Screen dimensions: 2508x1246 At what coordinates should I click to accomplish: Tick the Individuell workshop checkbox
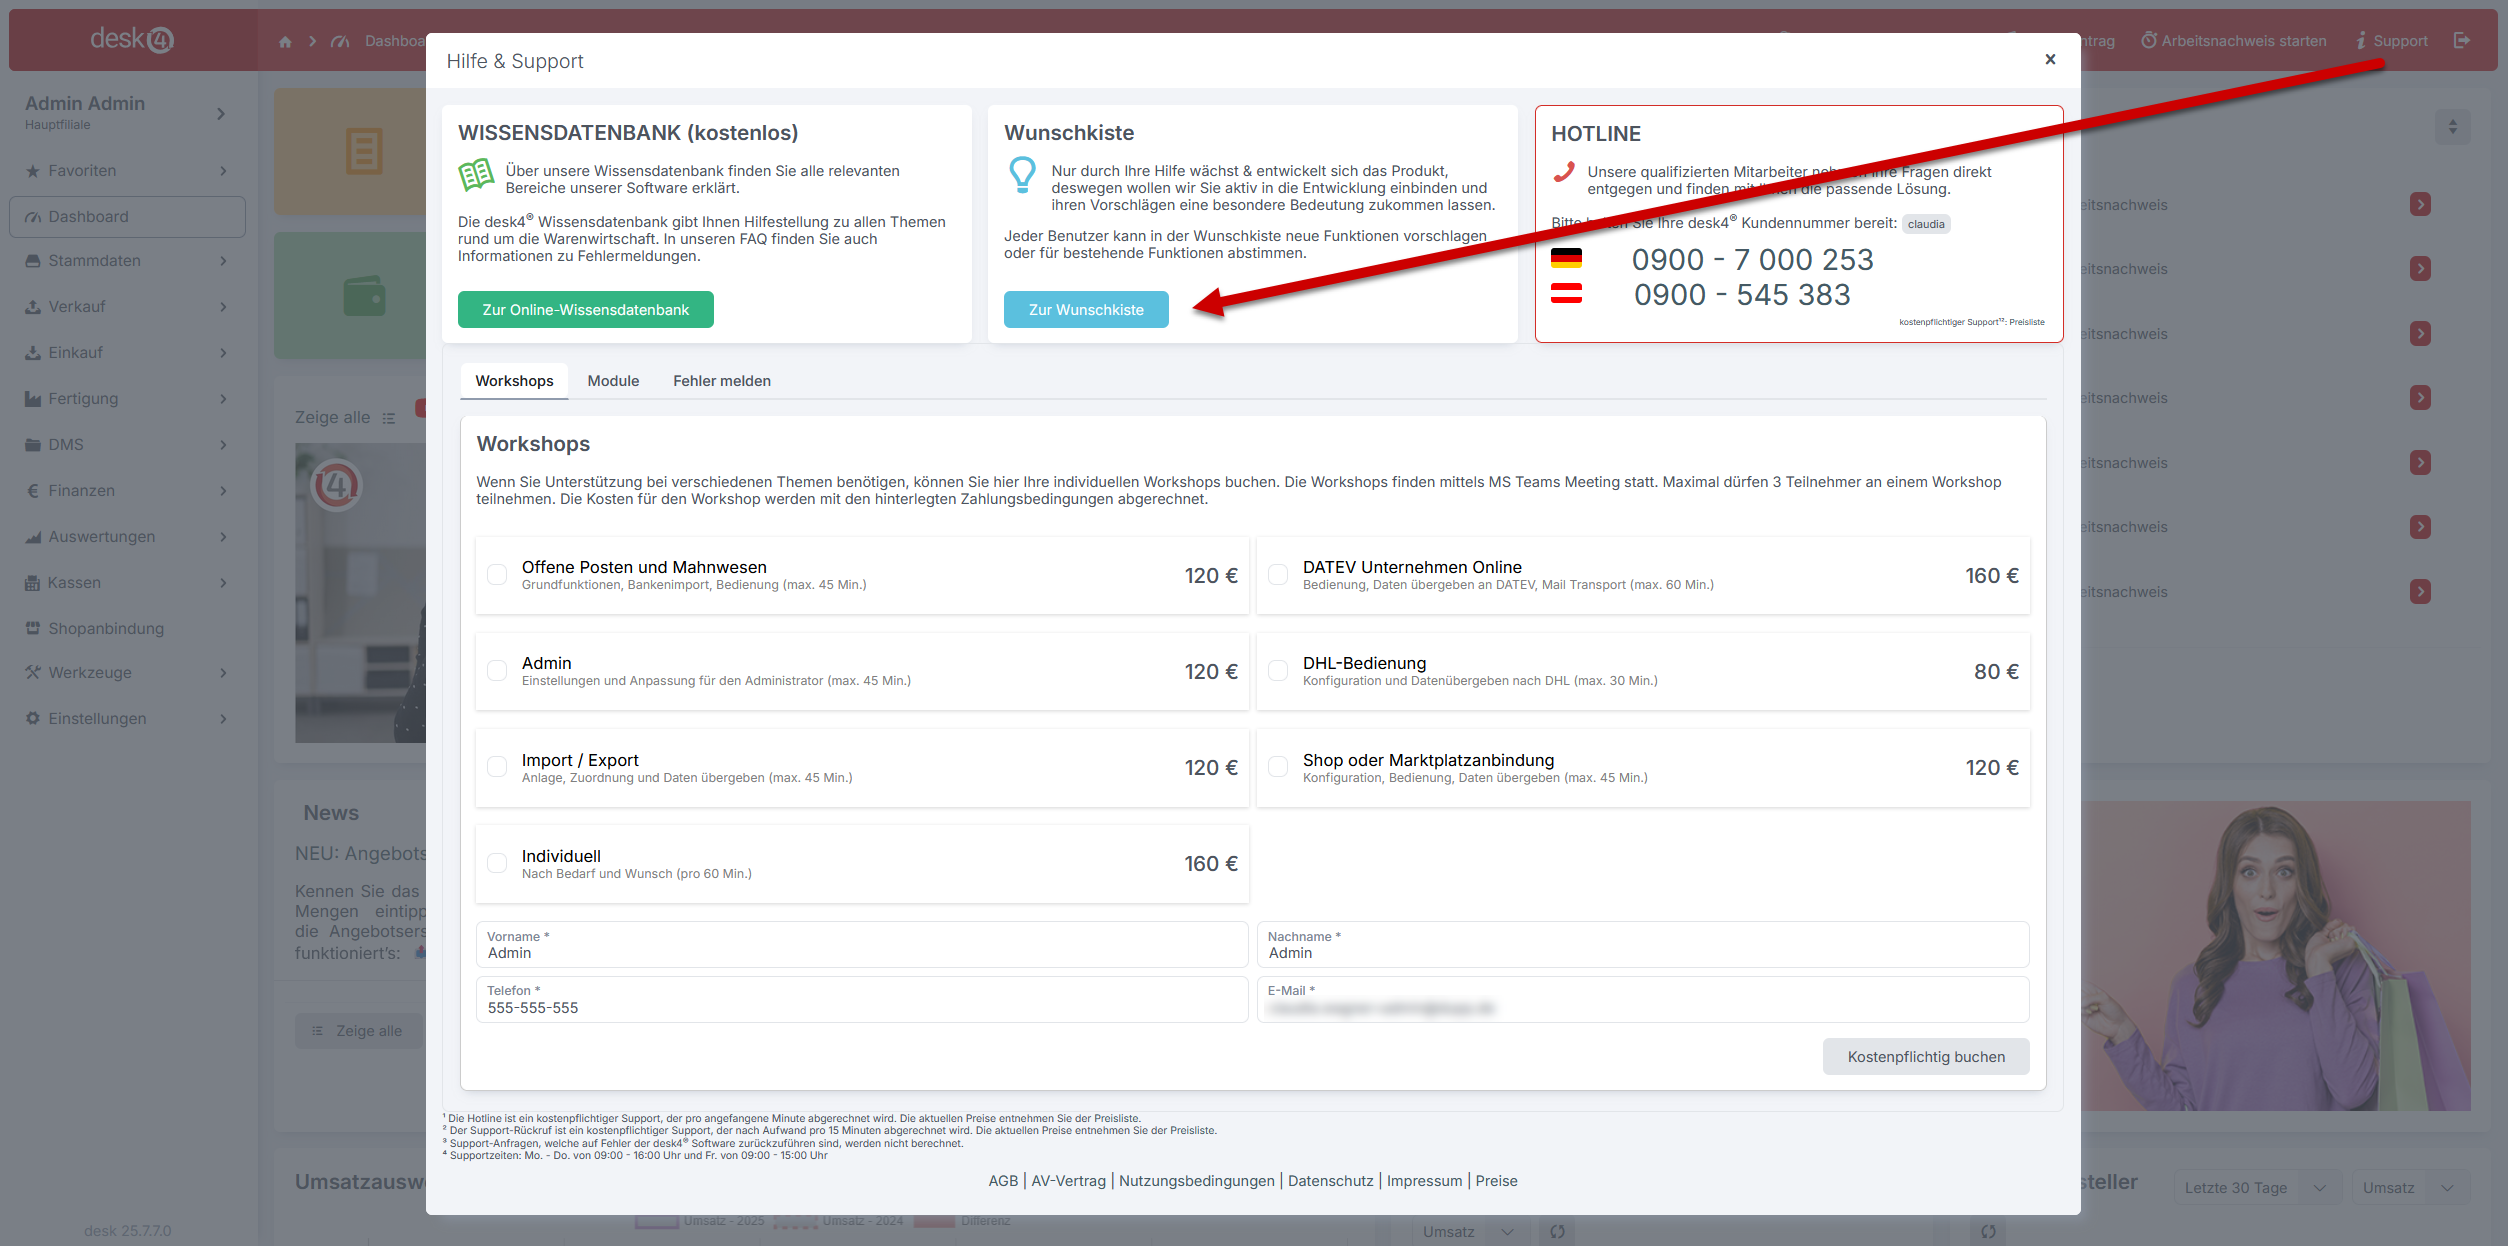497,863
